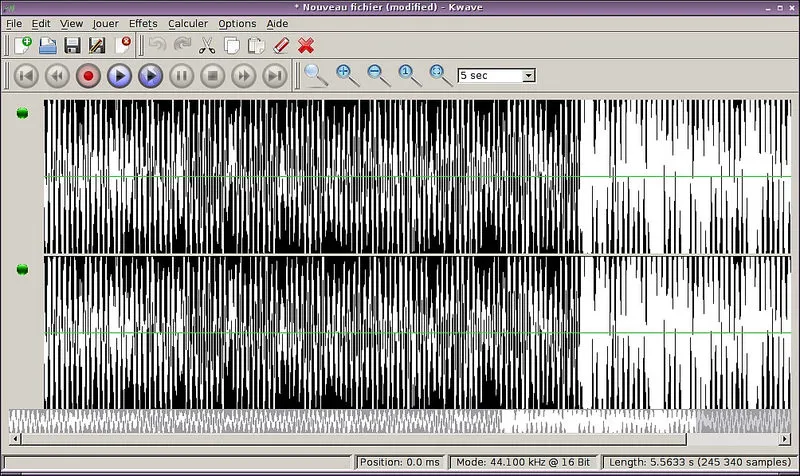Screen dimensions: 800x476
Task: Open the Jouer menu
Action: tap(105, 23)
